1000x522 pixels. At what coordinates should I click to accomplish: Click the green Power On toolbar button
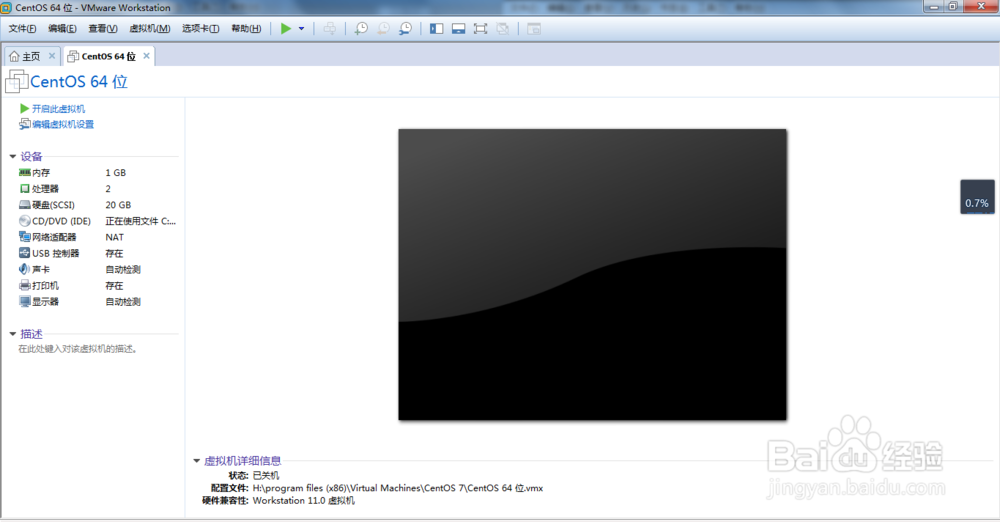point(286,29)
